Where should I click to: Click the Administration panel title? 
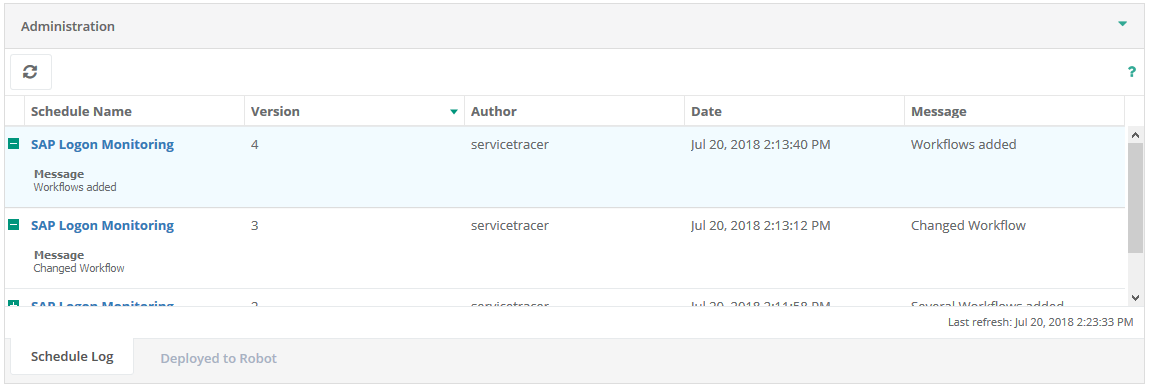(67, 26)
